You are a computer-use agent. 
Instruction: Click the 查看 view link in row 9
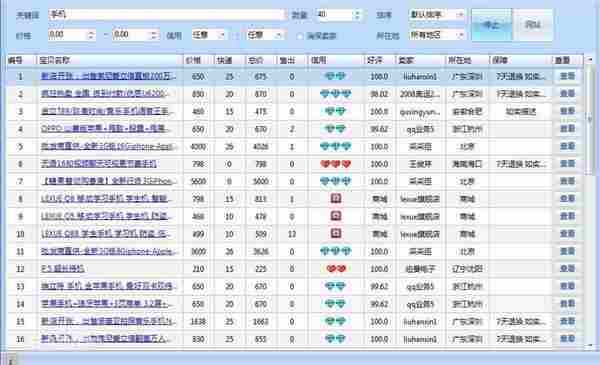pyautogui.click(x=567, y=216)
